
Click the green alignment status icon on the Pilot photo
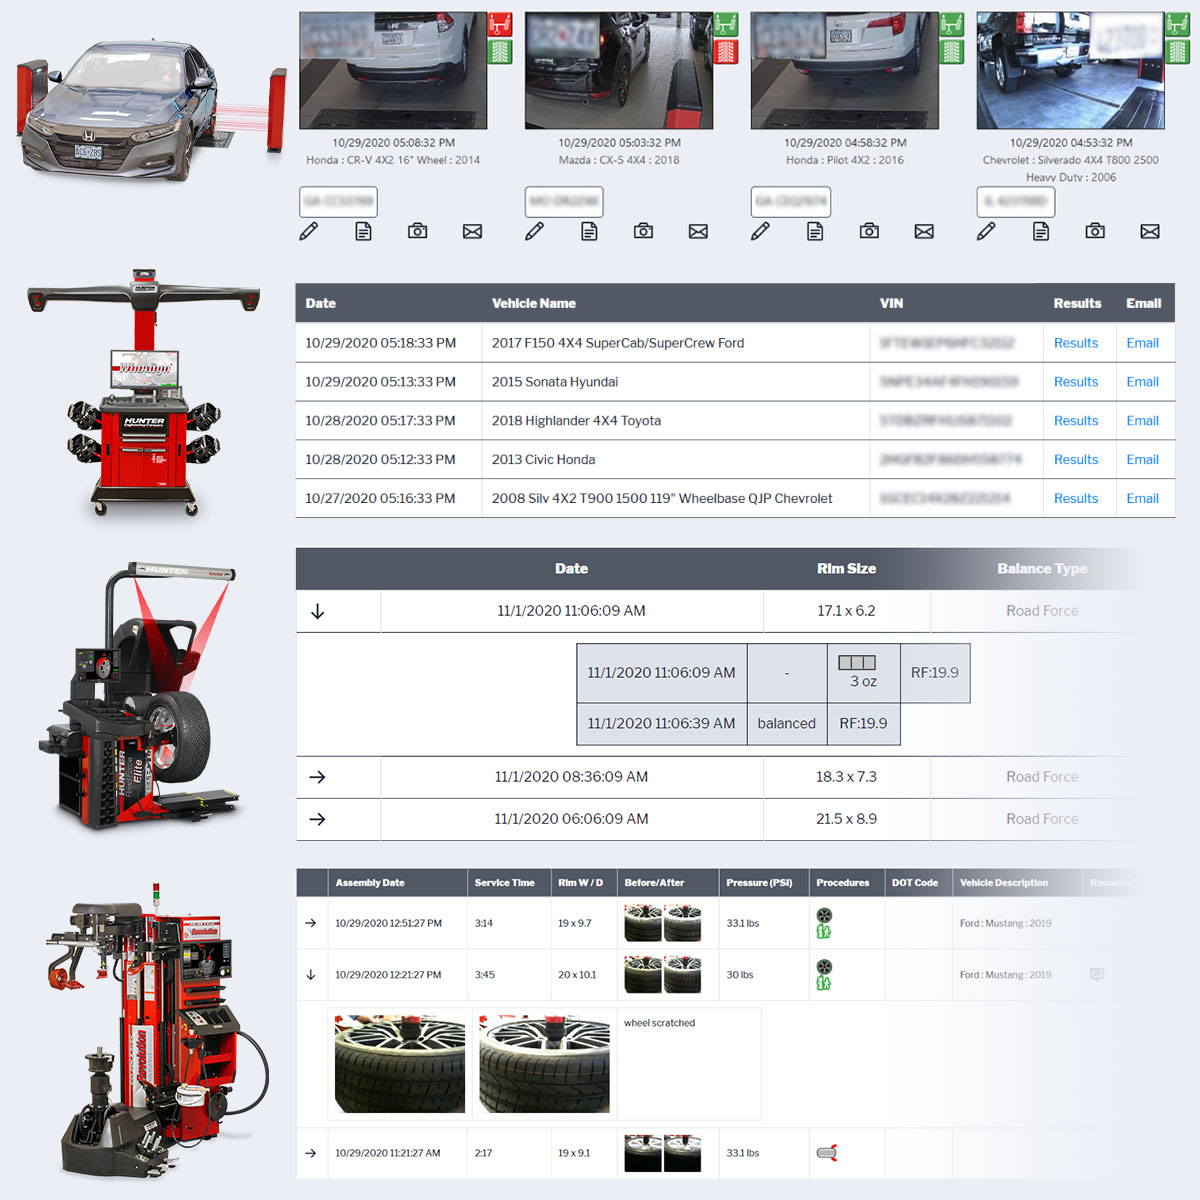click(x=952, y=24)
